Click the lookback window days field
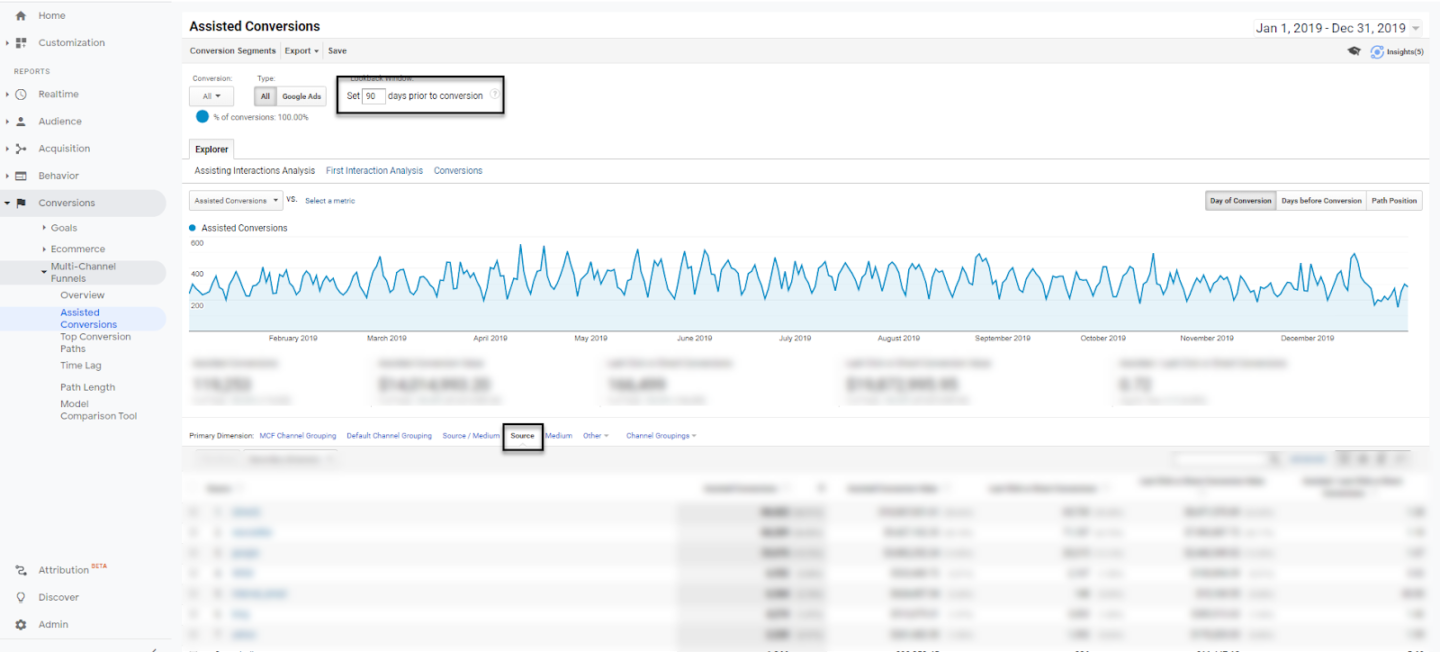1440x652 pixels. (x=373, y=96)
